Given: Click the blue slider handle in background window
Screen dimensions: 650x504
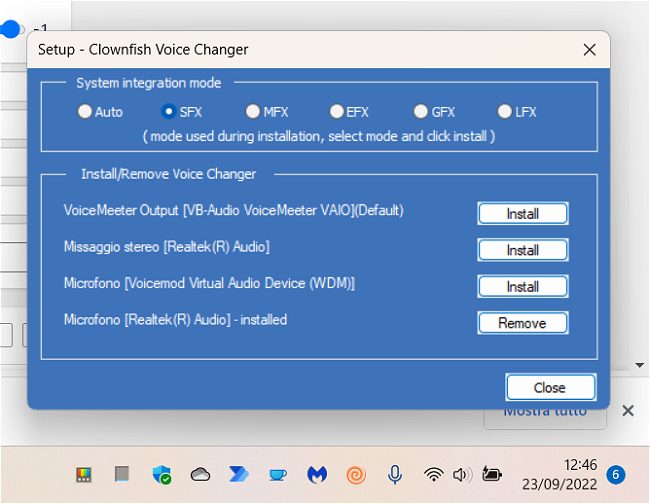Looking at the screenshot, I should (10, 29).
